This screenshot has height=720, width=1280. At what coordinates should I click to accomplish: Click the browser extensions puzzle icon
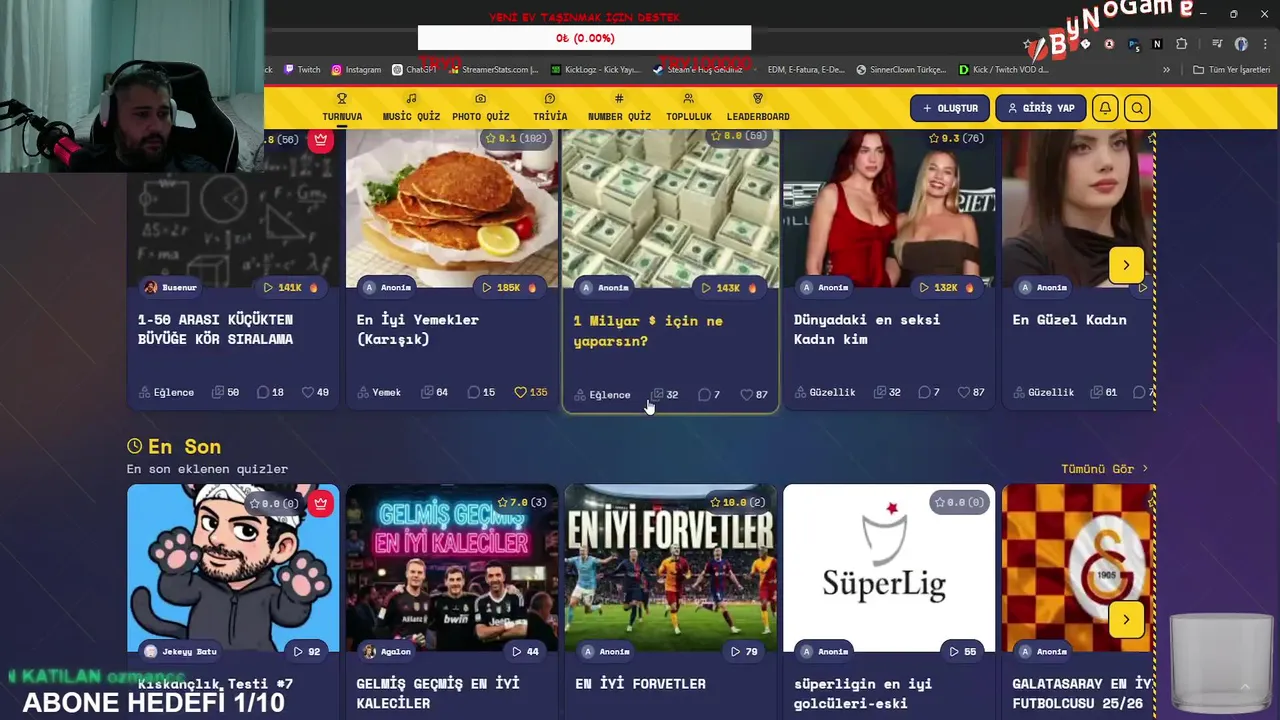(x=1182, y=44)
